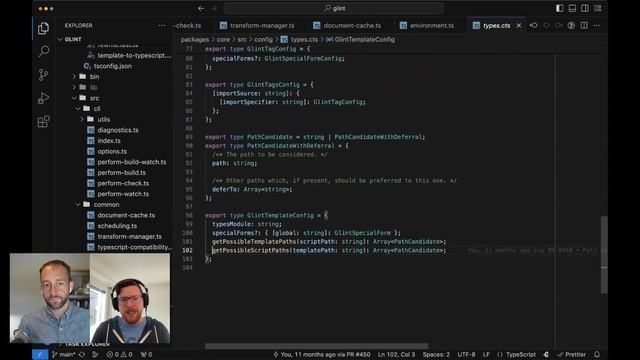Collapse the cli folder

[78, 109]
